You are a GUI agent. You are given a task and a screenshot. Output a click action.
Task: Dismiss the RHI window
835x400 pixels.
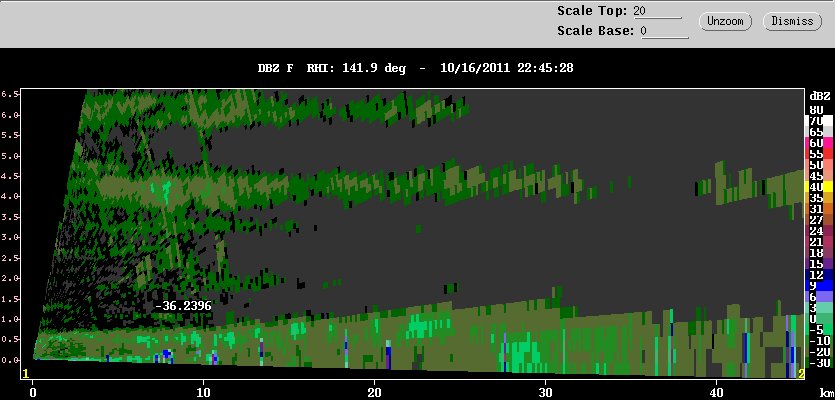coord(792,21)
